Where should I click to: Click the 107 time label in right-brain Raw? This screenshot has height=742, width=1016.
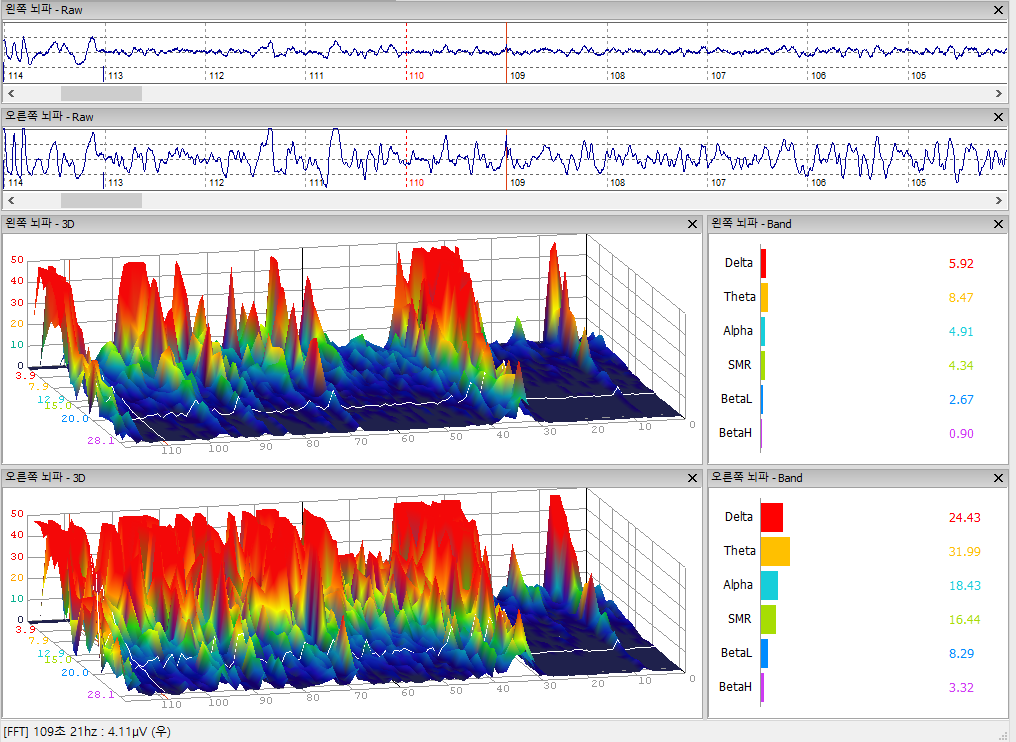718,183
